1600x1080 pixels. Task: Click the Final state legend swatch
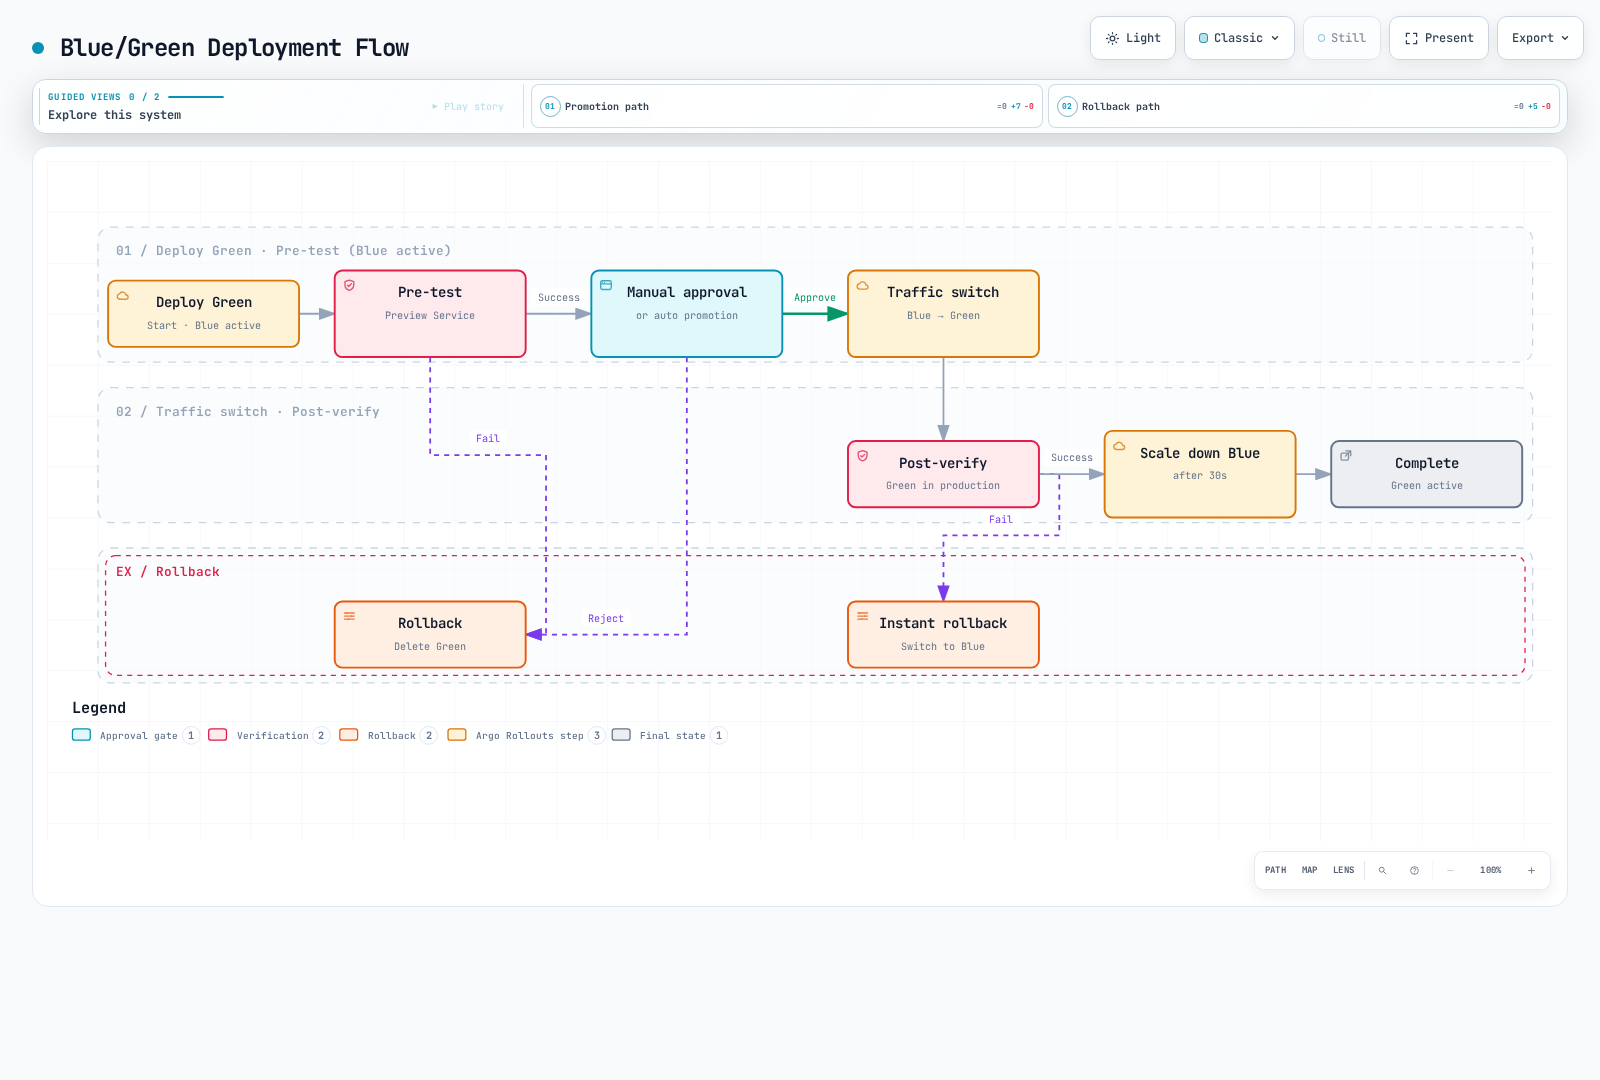[621, 735]
